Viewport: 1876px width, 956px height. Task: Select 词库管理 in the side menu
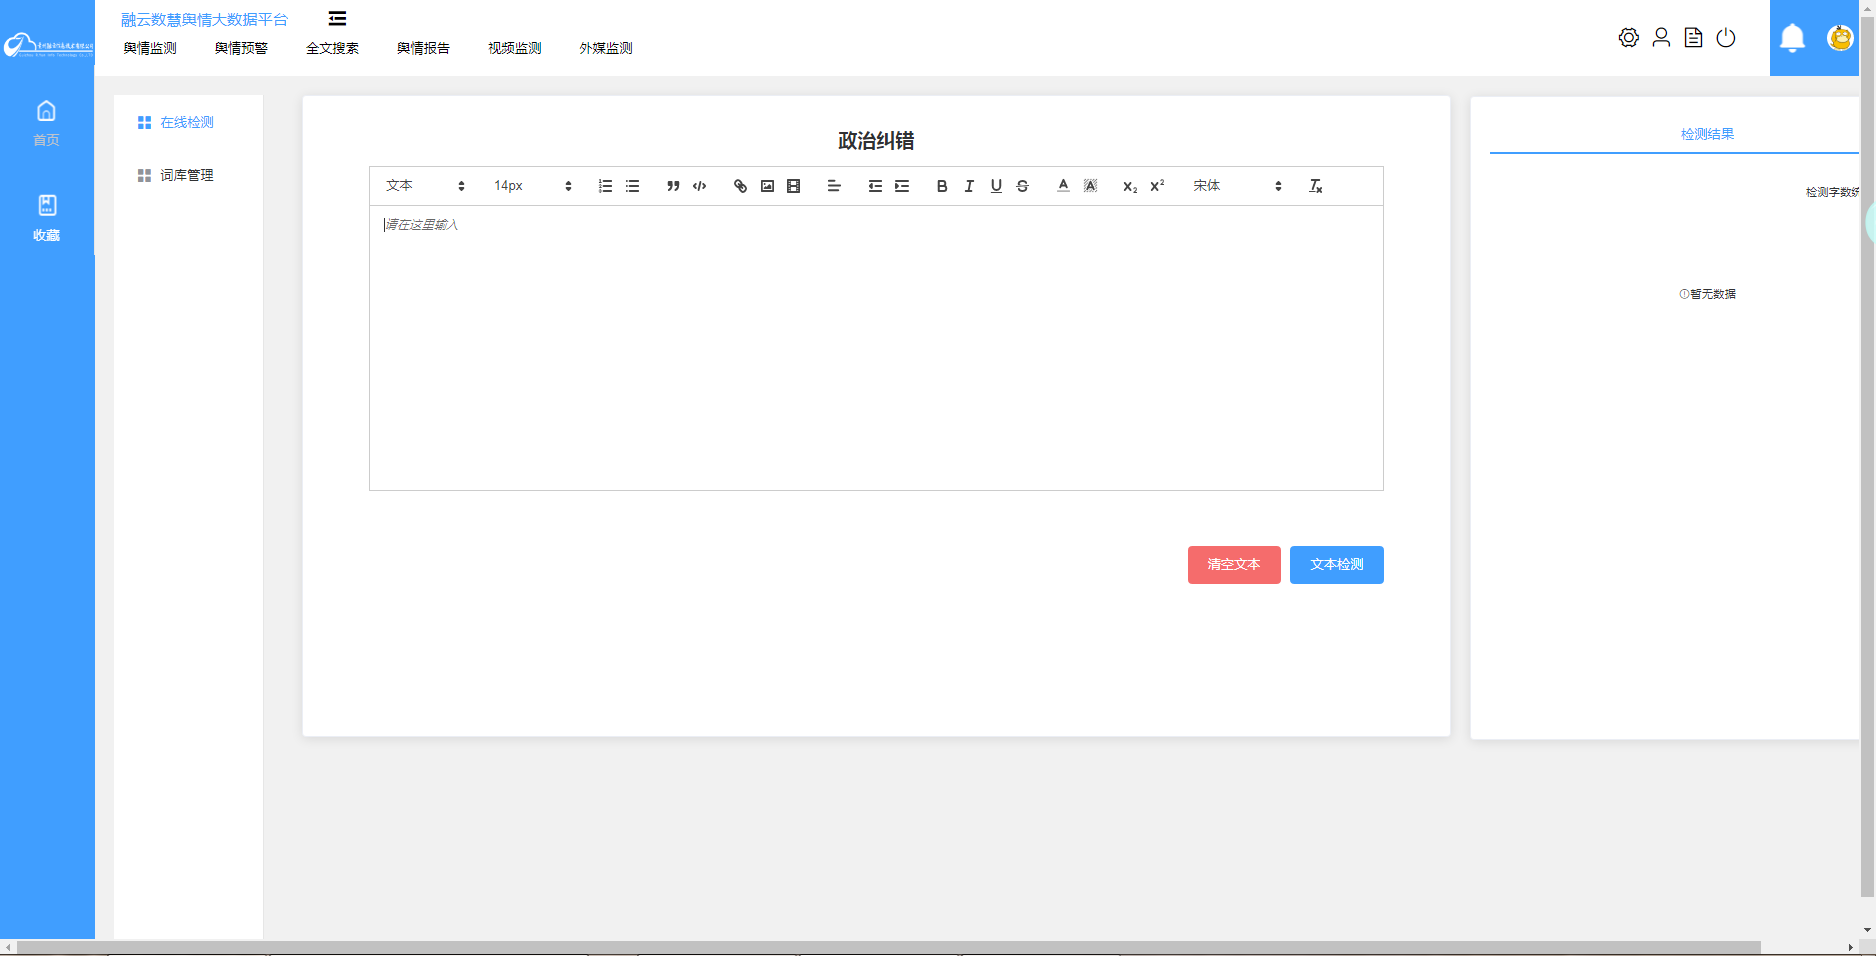click(187, 175)
